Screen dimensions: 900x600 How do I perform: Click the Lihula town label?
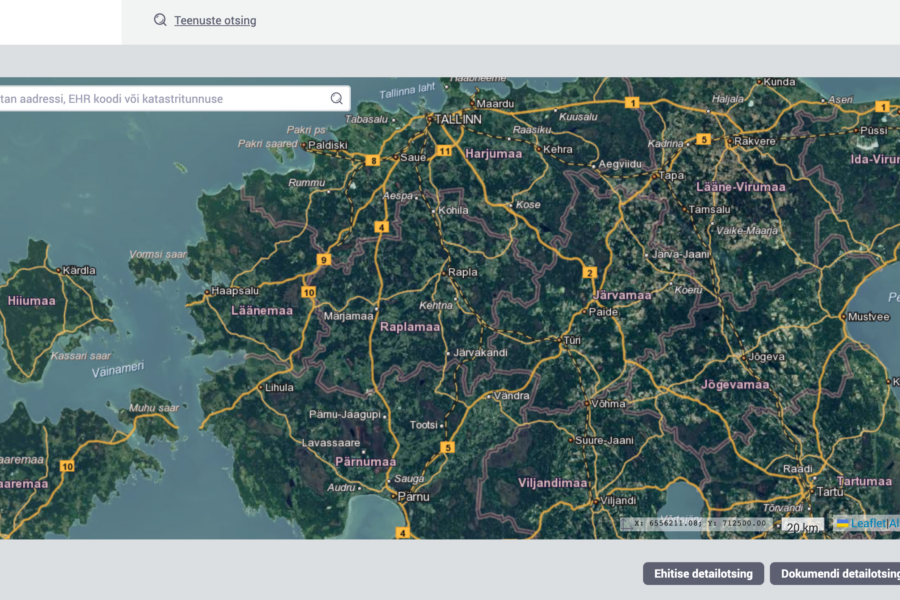click(280, 388)
